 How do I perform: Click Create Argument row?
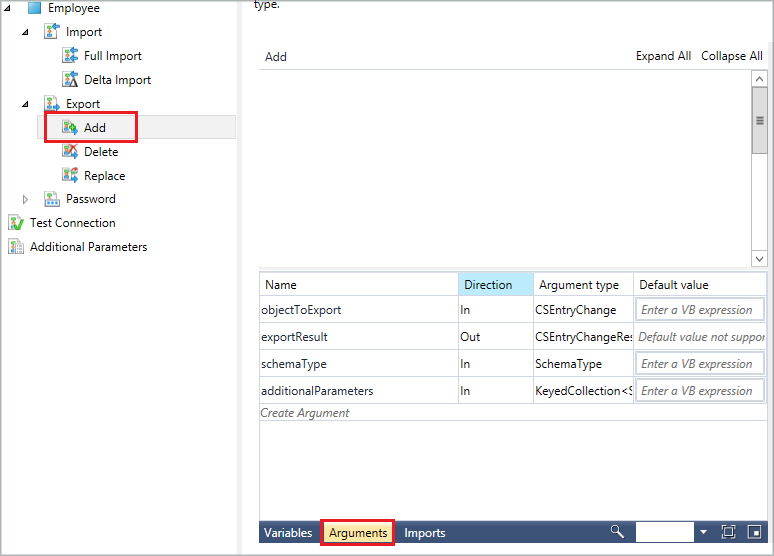(x=512, y=413)
